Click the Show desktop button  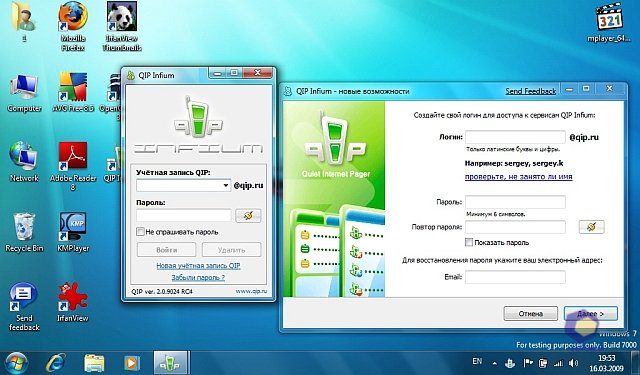click(x=635, y=363)
